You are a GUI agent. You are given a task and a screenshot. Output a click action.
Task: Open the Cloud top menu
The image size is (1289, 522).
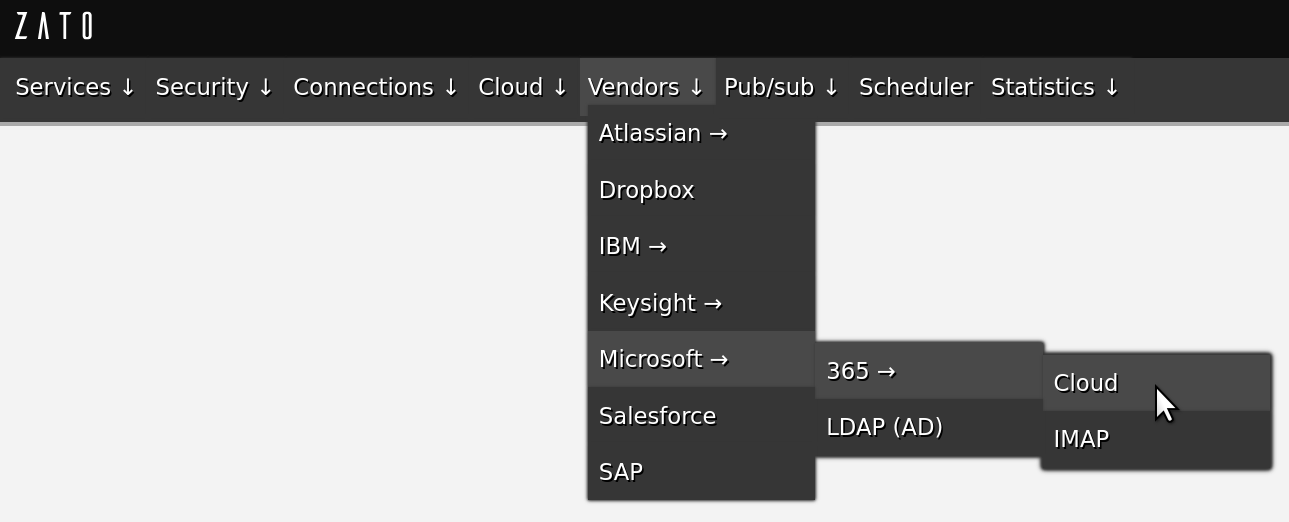[523, 88]
